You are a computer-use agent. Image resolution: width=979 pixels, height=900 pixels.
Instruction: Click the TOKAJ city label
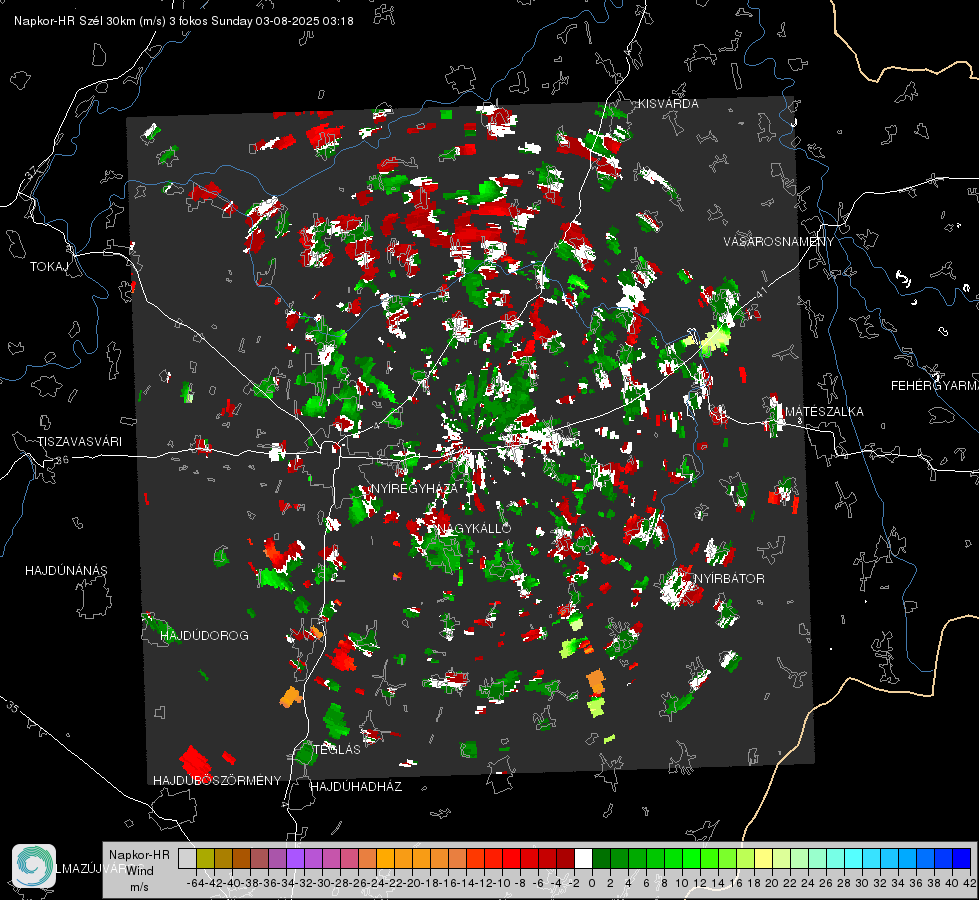49,267
